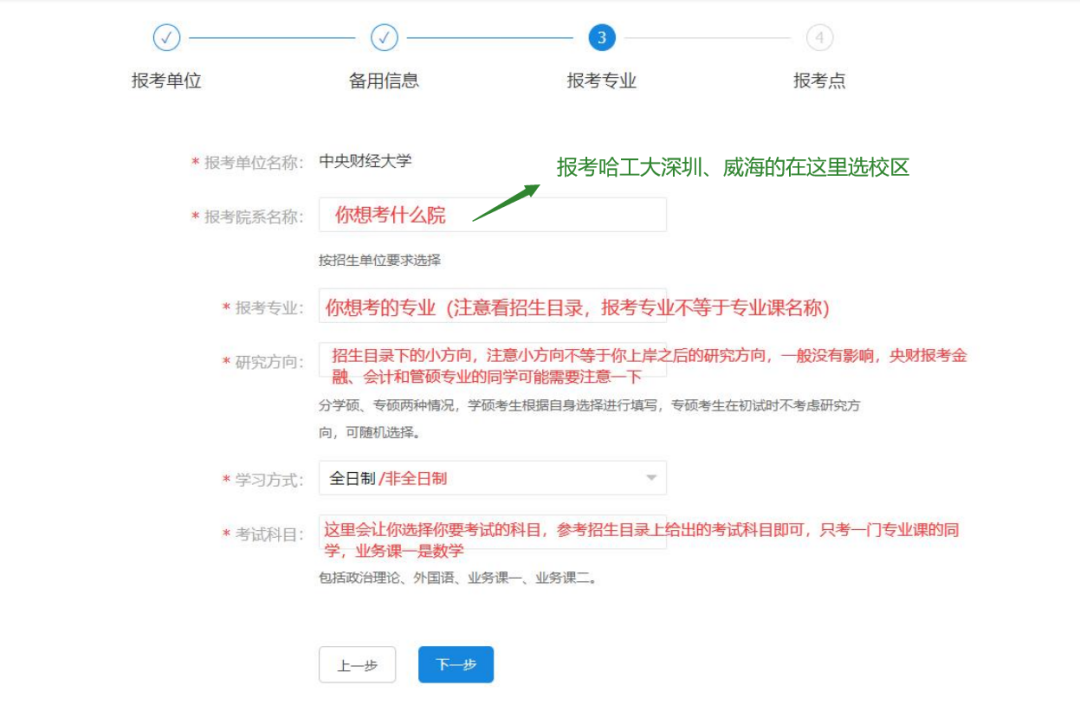The width and height of the screenshot is (1080, 711).
Task: Open the 学习方式 dropdown arrow
Action: (649, 477)
